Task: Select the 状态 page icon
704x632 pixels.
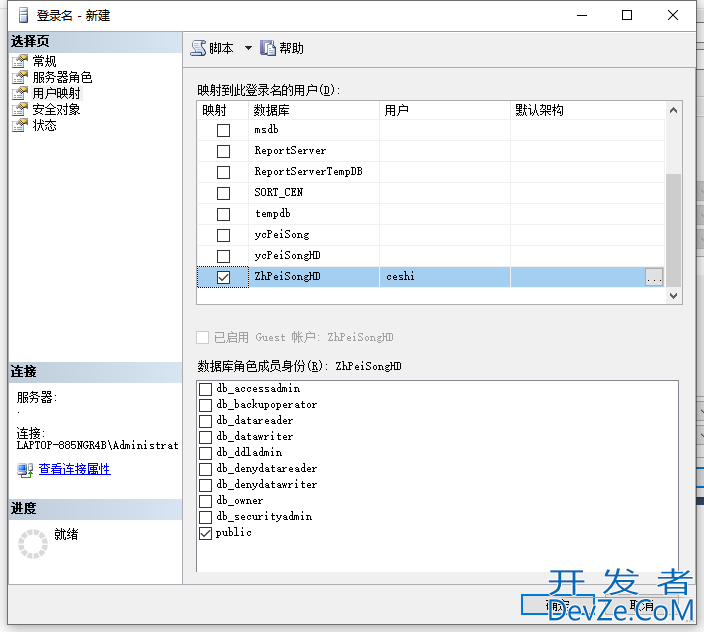Action: pos(20,125)
